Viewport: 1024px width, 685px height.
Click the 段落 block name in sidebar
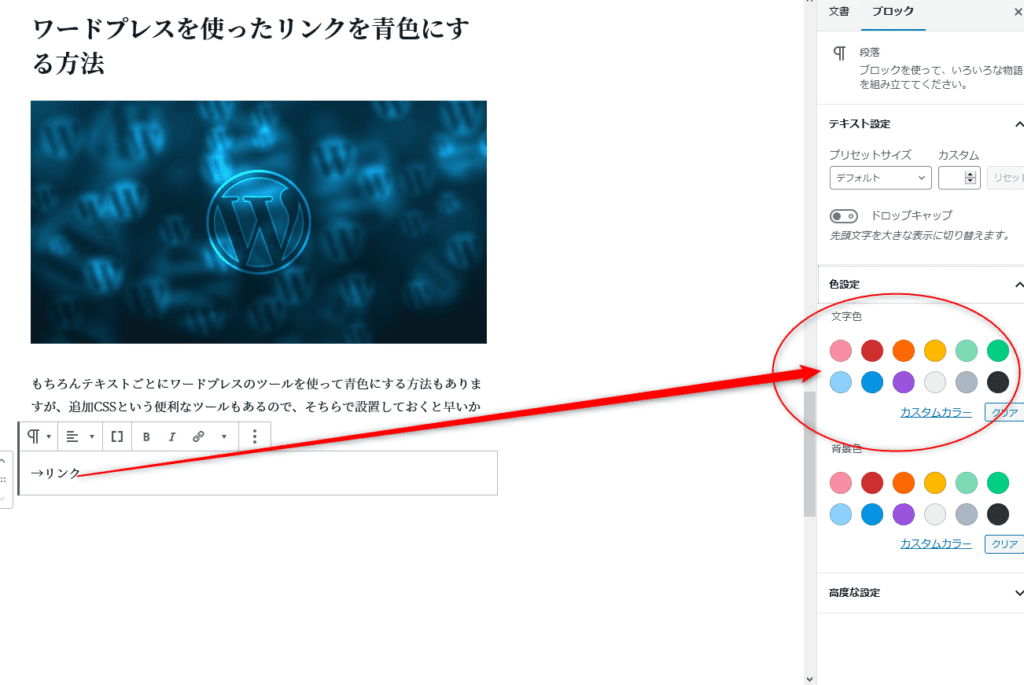869,52
